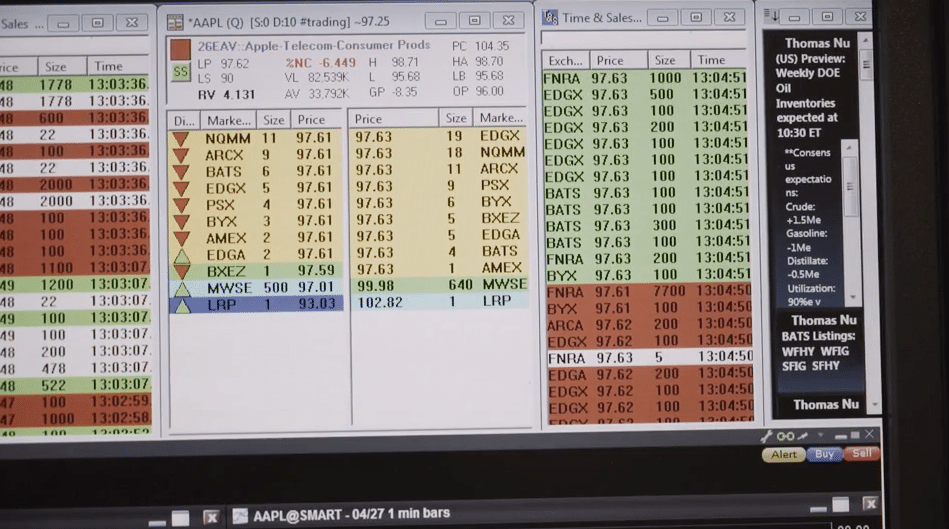The height and width of the screenshot is (529, 949).
Task: Sort Time & Sales by the Time header
Action: pyautogui.click(x=720, y=60)
